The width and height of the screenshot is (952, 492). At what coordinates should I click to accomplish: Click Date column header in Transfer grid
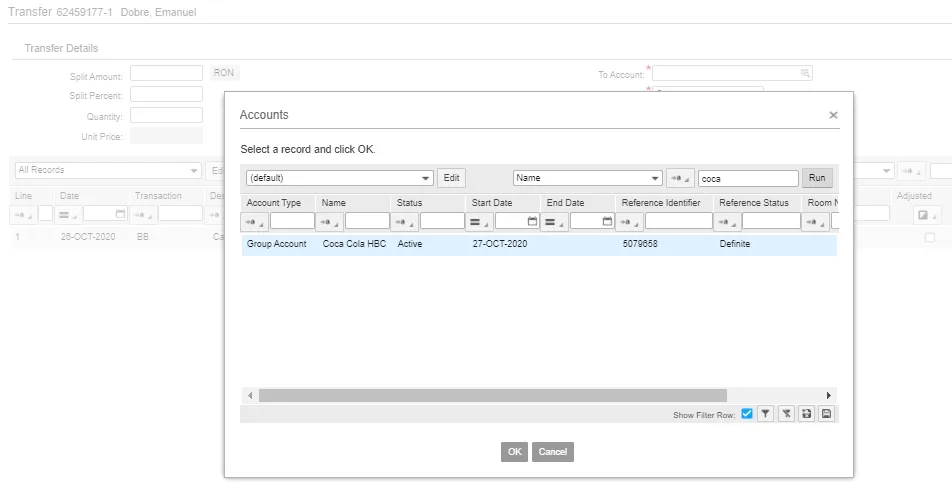[69, 196]
